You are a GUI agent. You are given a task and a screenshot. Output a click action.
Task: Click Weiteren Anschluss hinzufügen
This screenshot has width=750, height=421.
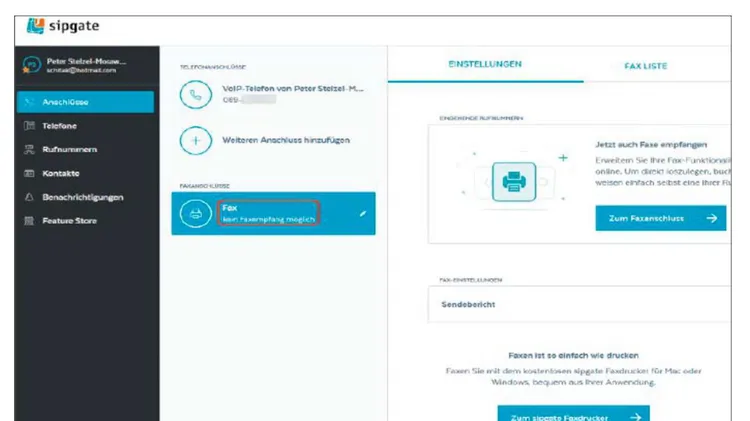(x=286, y=140)
